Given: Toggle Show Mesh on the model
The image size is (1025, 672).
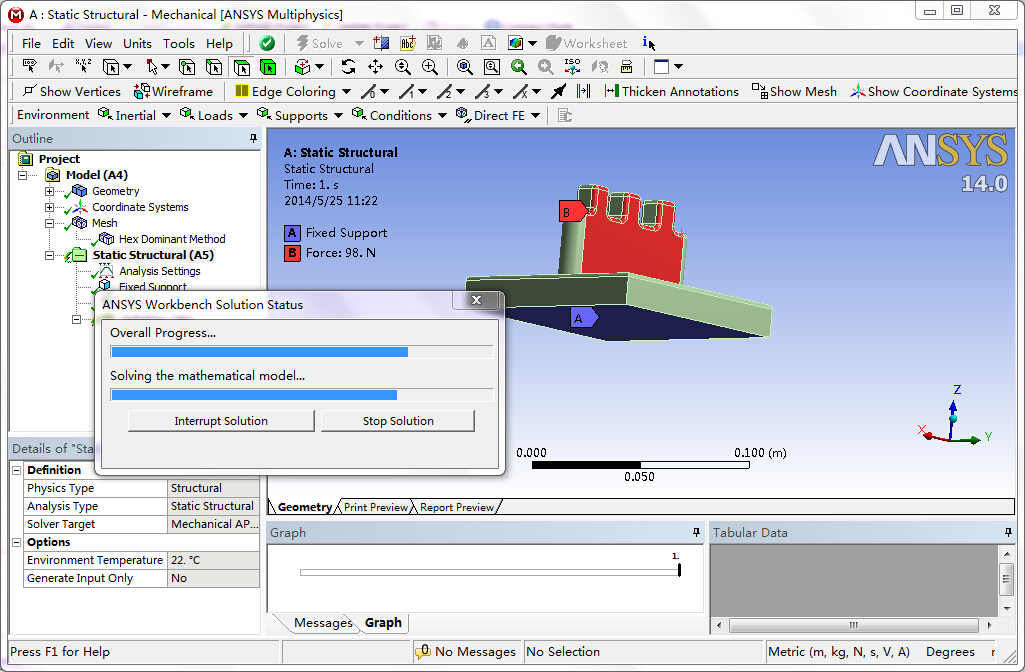Looking at the screenshot, I should pyautogui.click(x=795, y=91).
